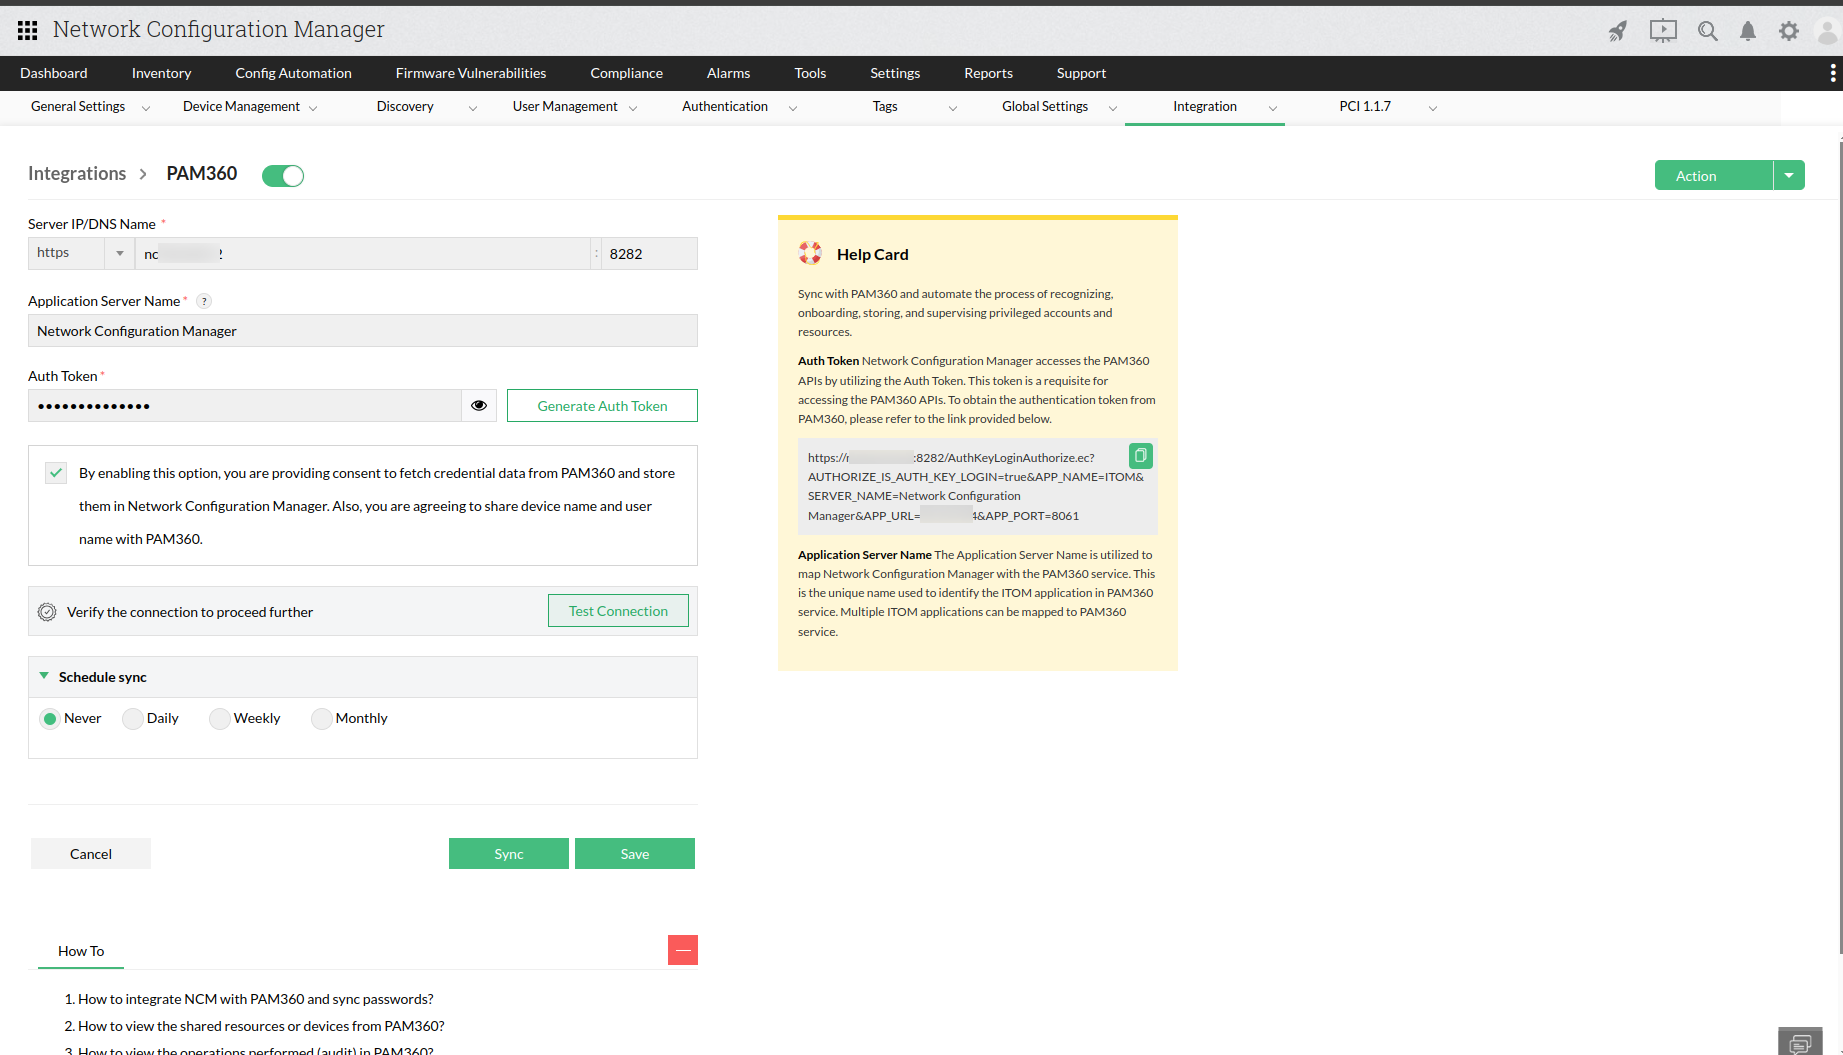Click the rocket quick-launch icon
The width and height of the screenshot is (1843, 1055).
click(1617, 31)
